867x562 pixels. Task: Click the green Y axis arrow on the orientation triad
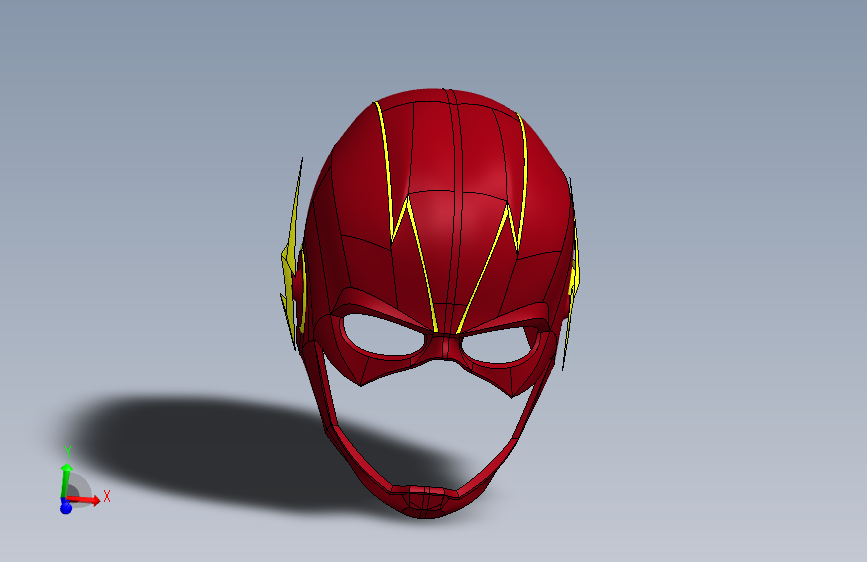[x=65, y=481]
